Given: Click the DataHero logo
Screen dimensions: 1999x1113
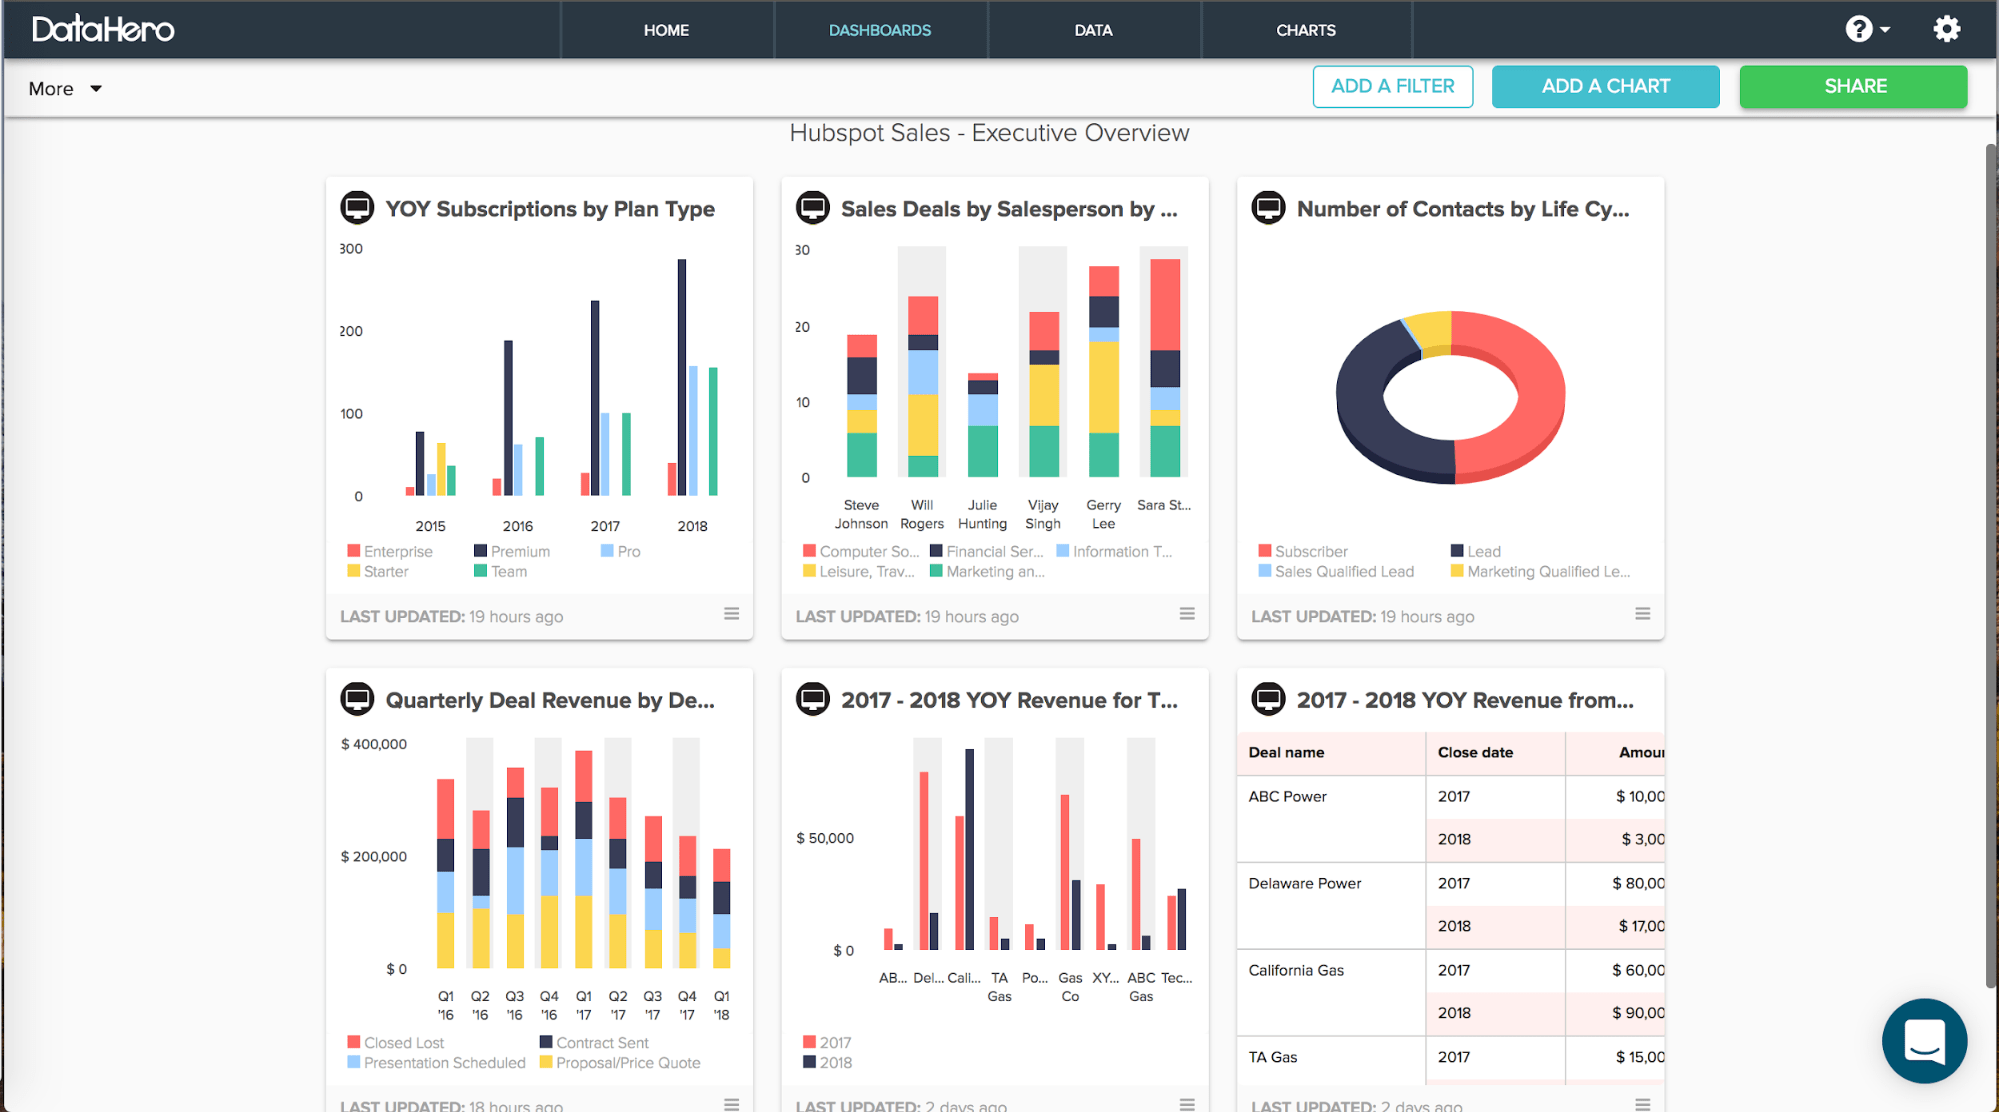Looking at the screenshot, I should pos(101,29).
